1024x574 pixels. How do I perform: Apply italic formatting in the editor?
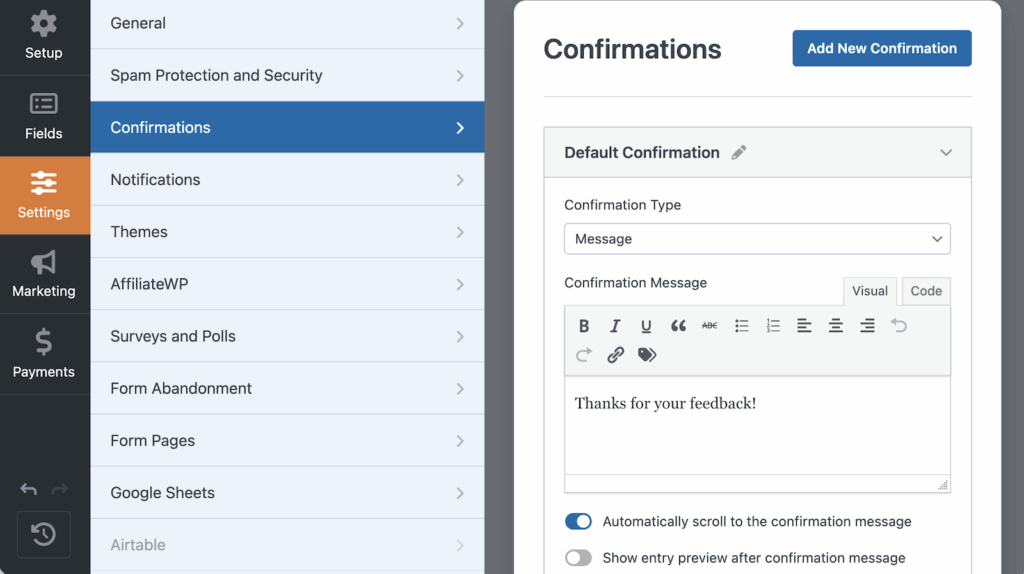coord(615,326)
